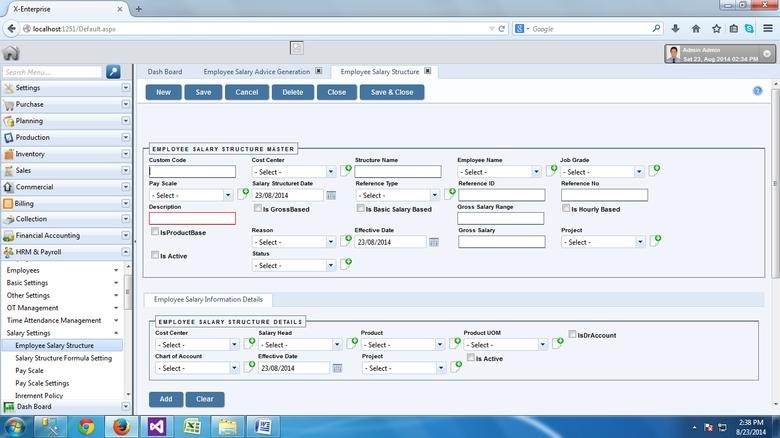780x438 pixels.
Task: Focus the Custom Code input field
Action: click(192, 172)
